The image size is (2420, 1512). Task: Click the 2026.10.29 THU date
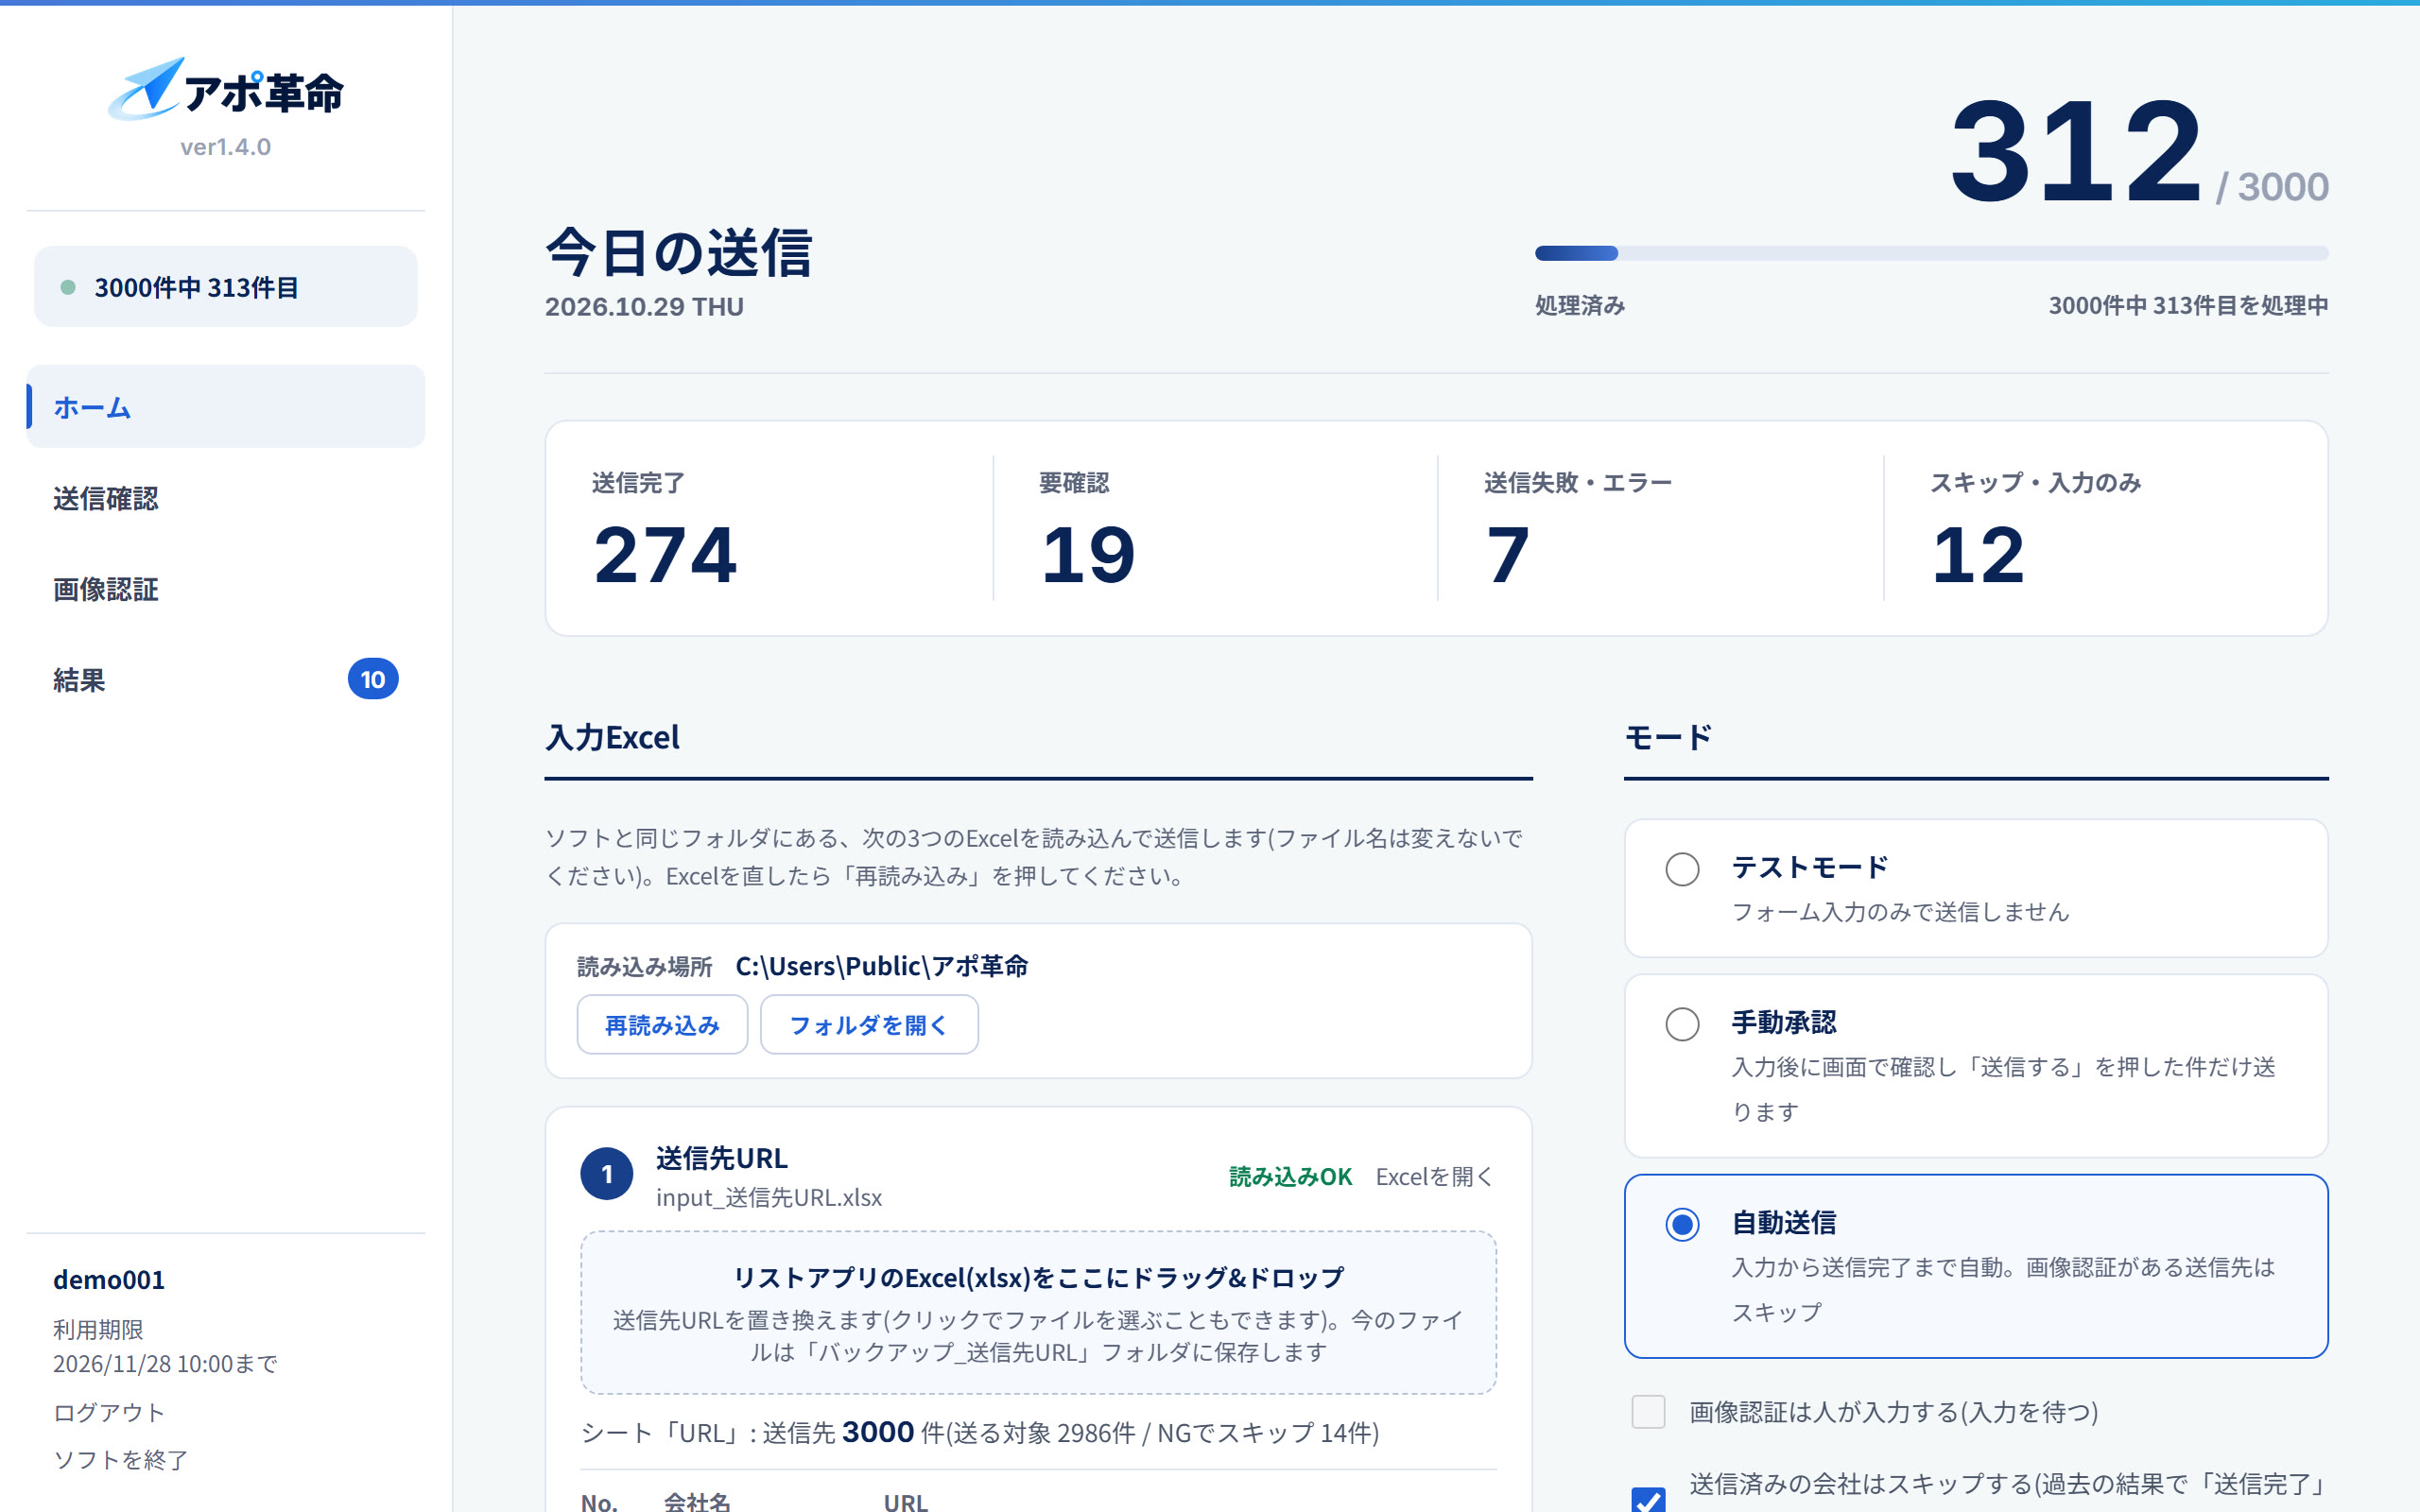point(644,307)
